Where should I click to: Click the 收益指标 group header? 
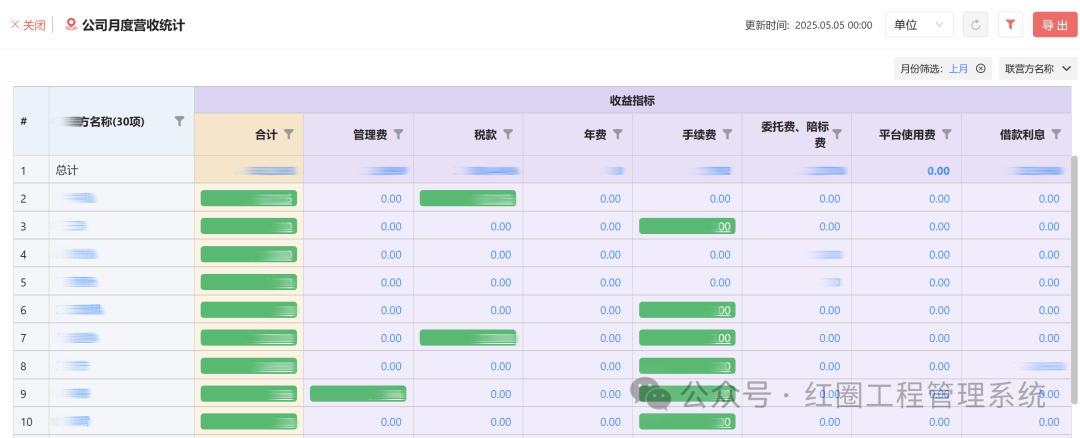[x=632, y=101]
